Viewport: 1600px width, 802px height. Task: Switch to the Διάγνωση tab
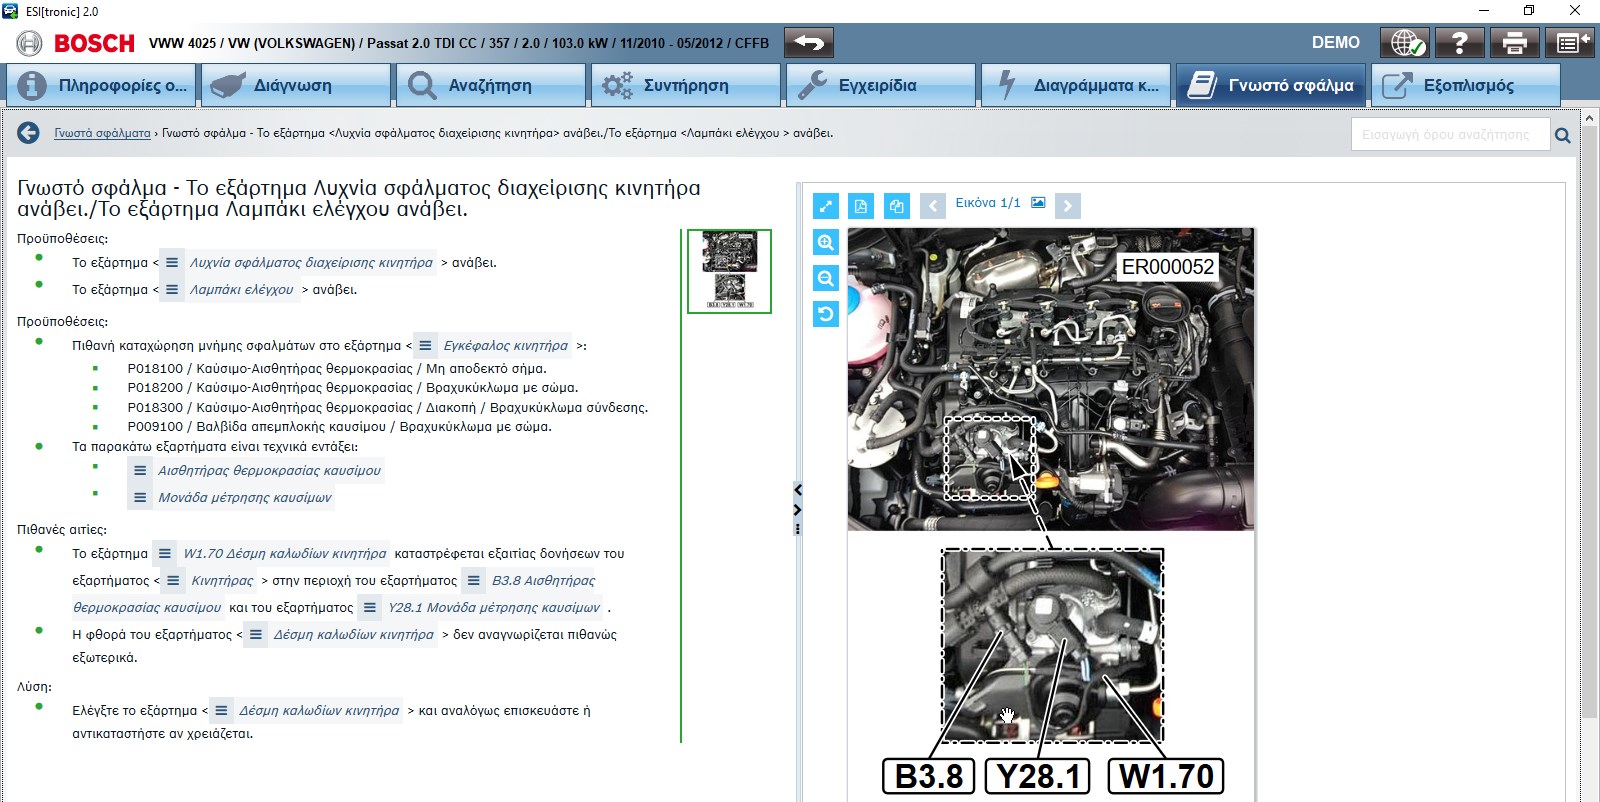[295, 86]
